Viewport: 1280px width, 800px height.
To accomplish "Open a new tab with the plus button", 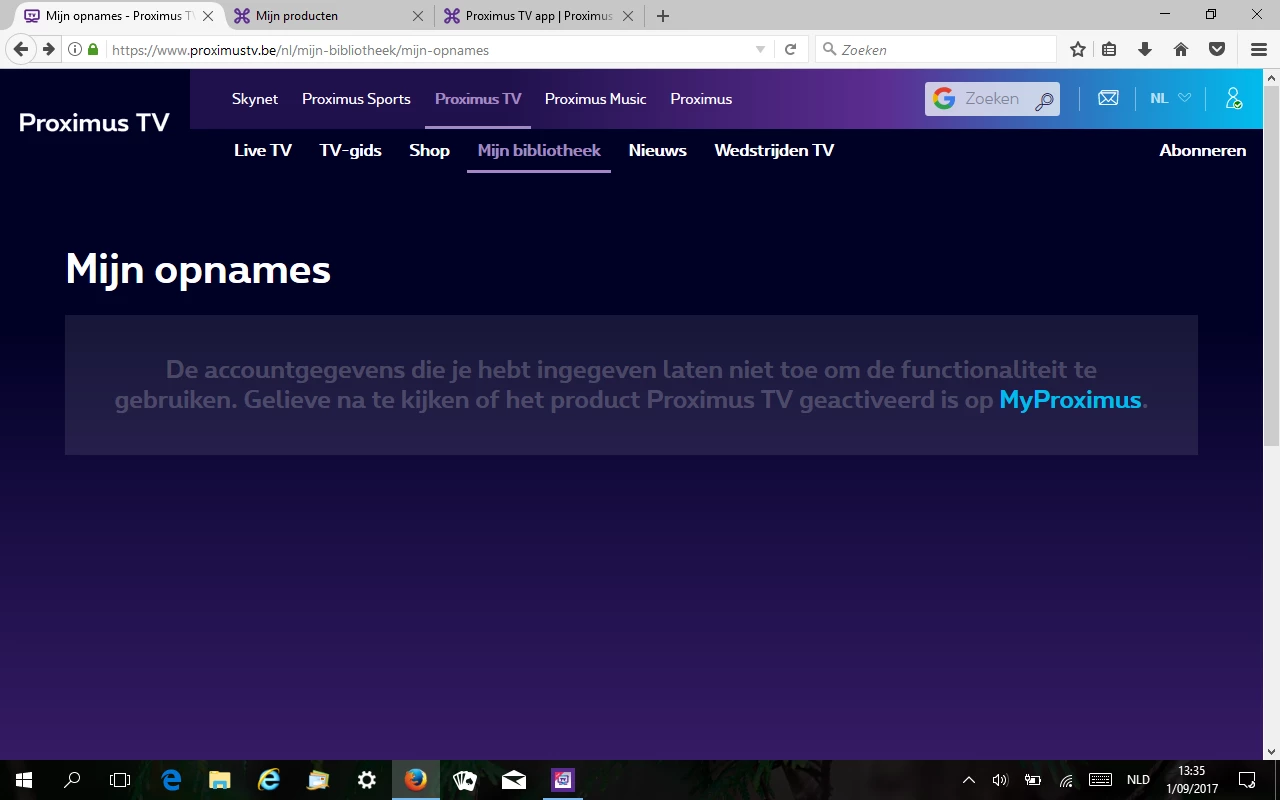I will coord(663,16).
